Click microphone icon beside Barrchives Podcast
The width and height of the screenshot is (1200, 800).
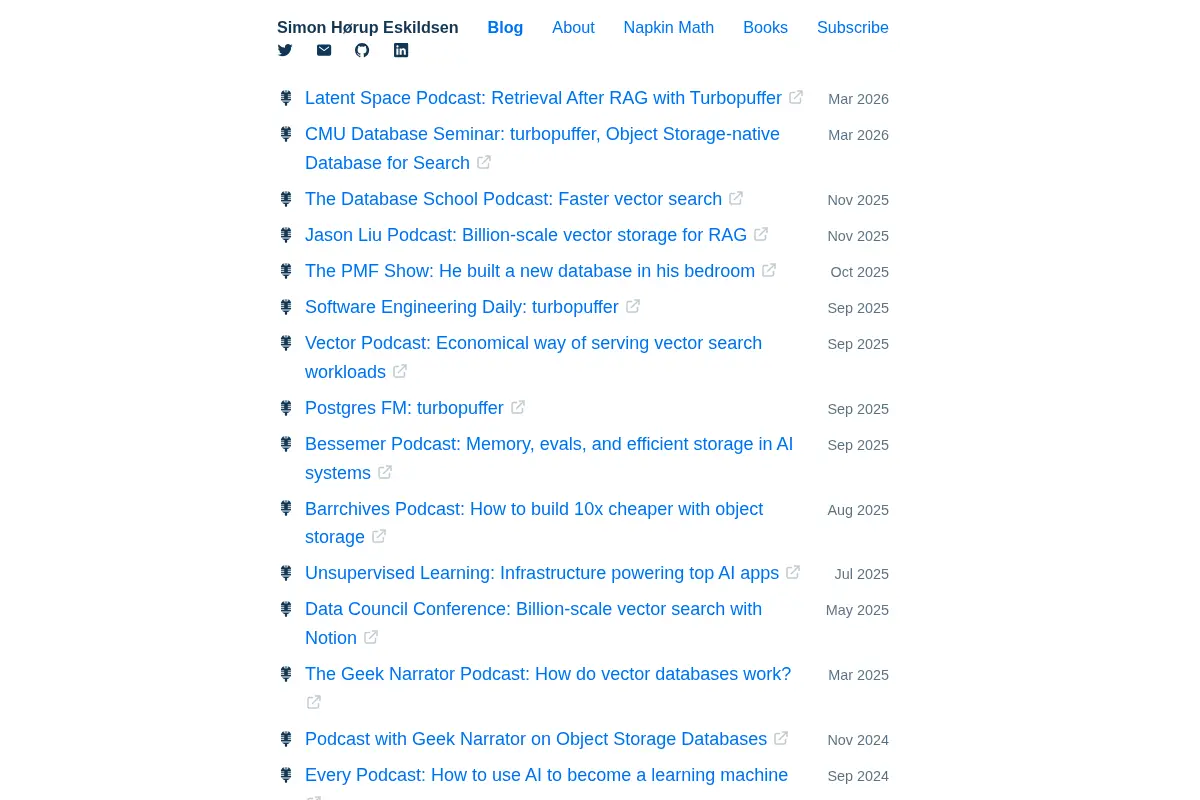[286, 509]
